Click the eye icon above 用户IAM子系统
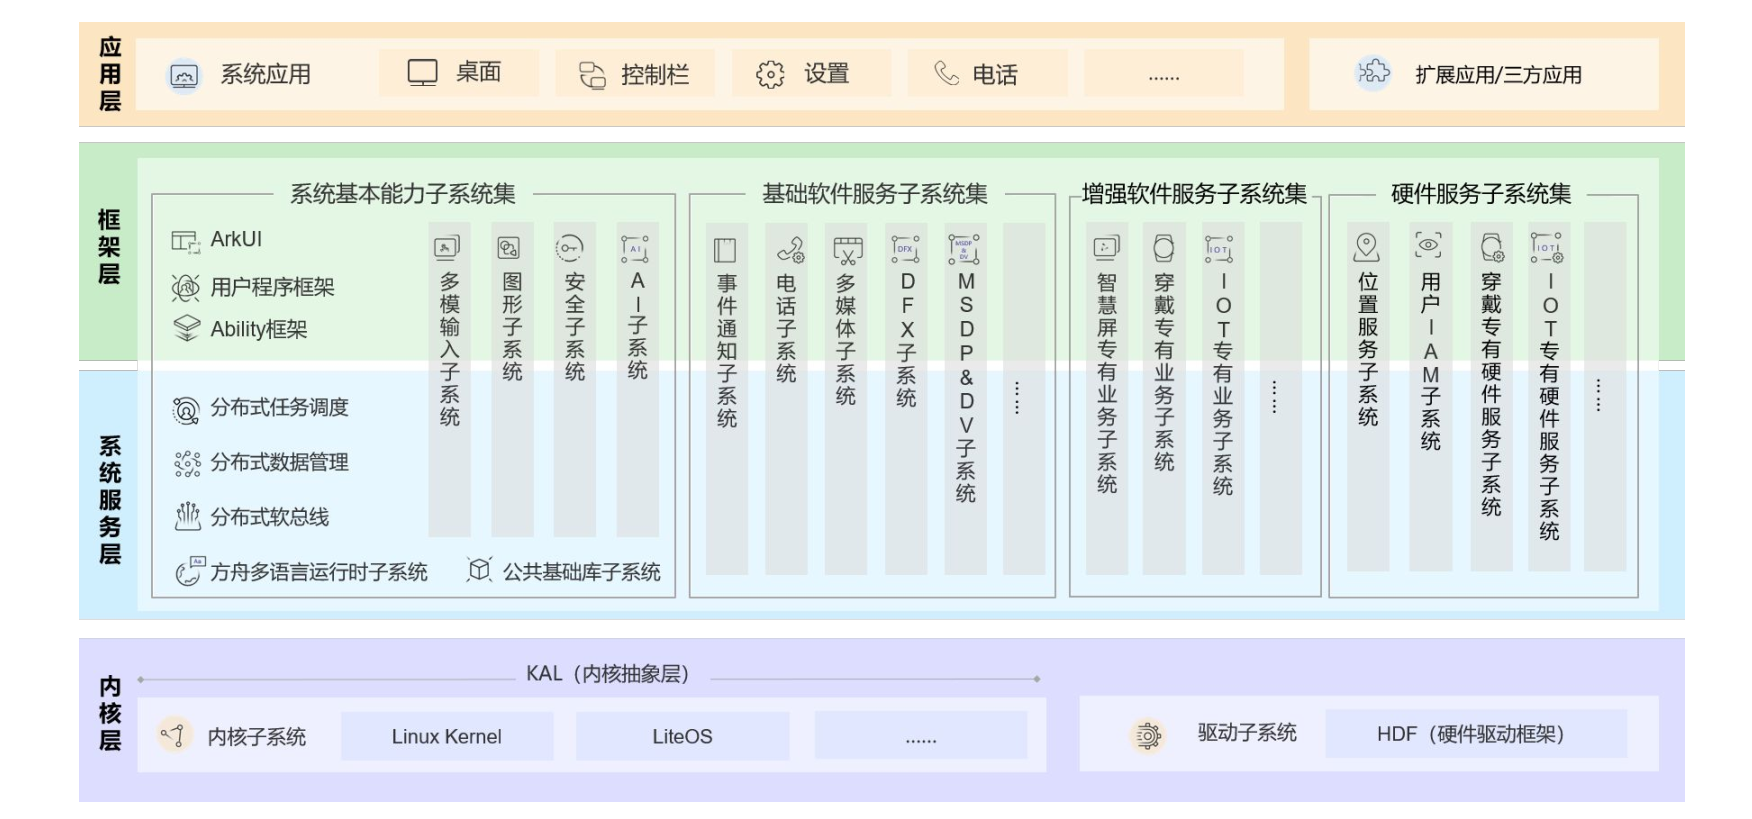The image size is (1752, 819). tap(1428, 245)
